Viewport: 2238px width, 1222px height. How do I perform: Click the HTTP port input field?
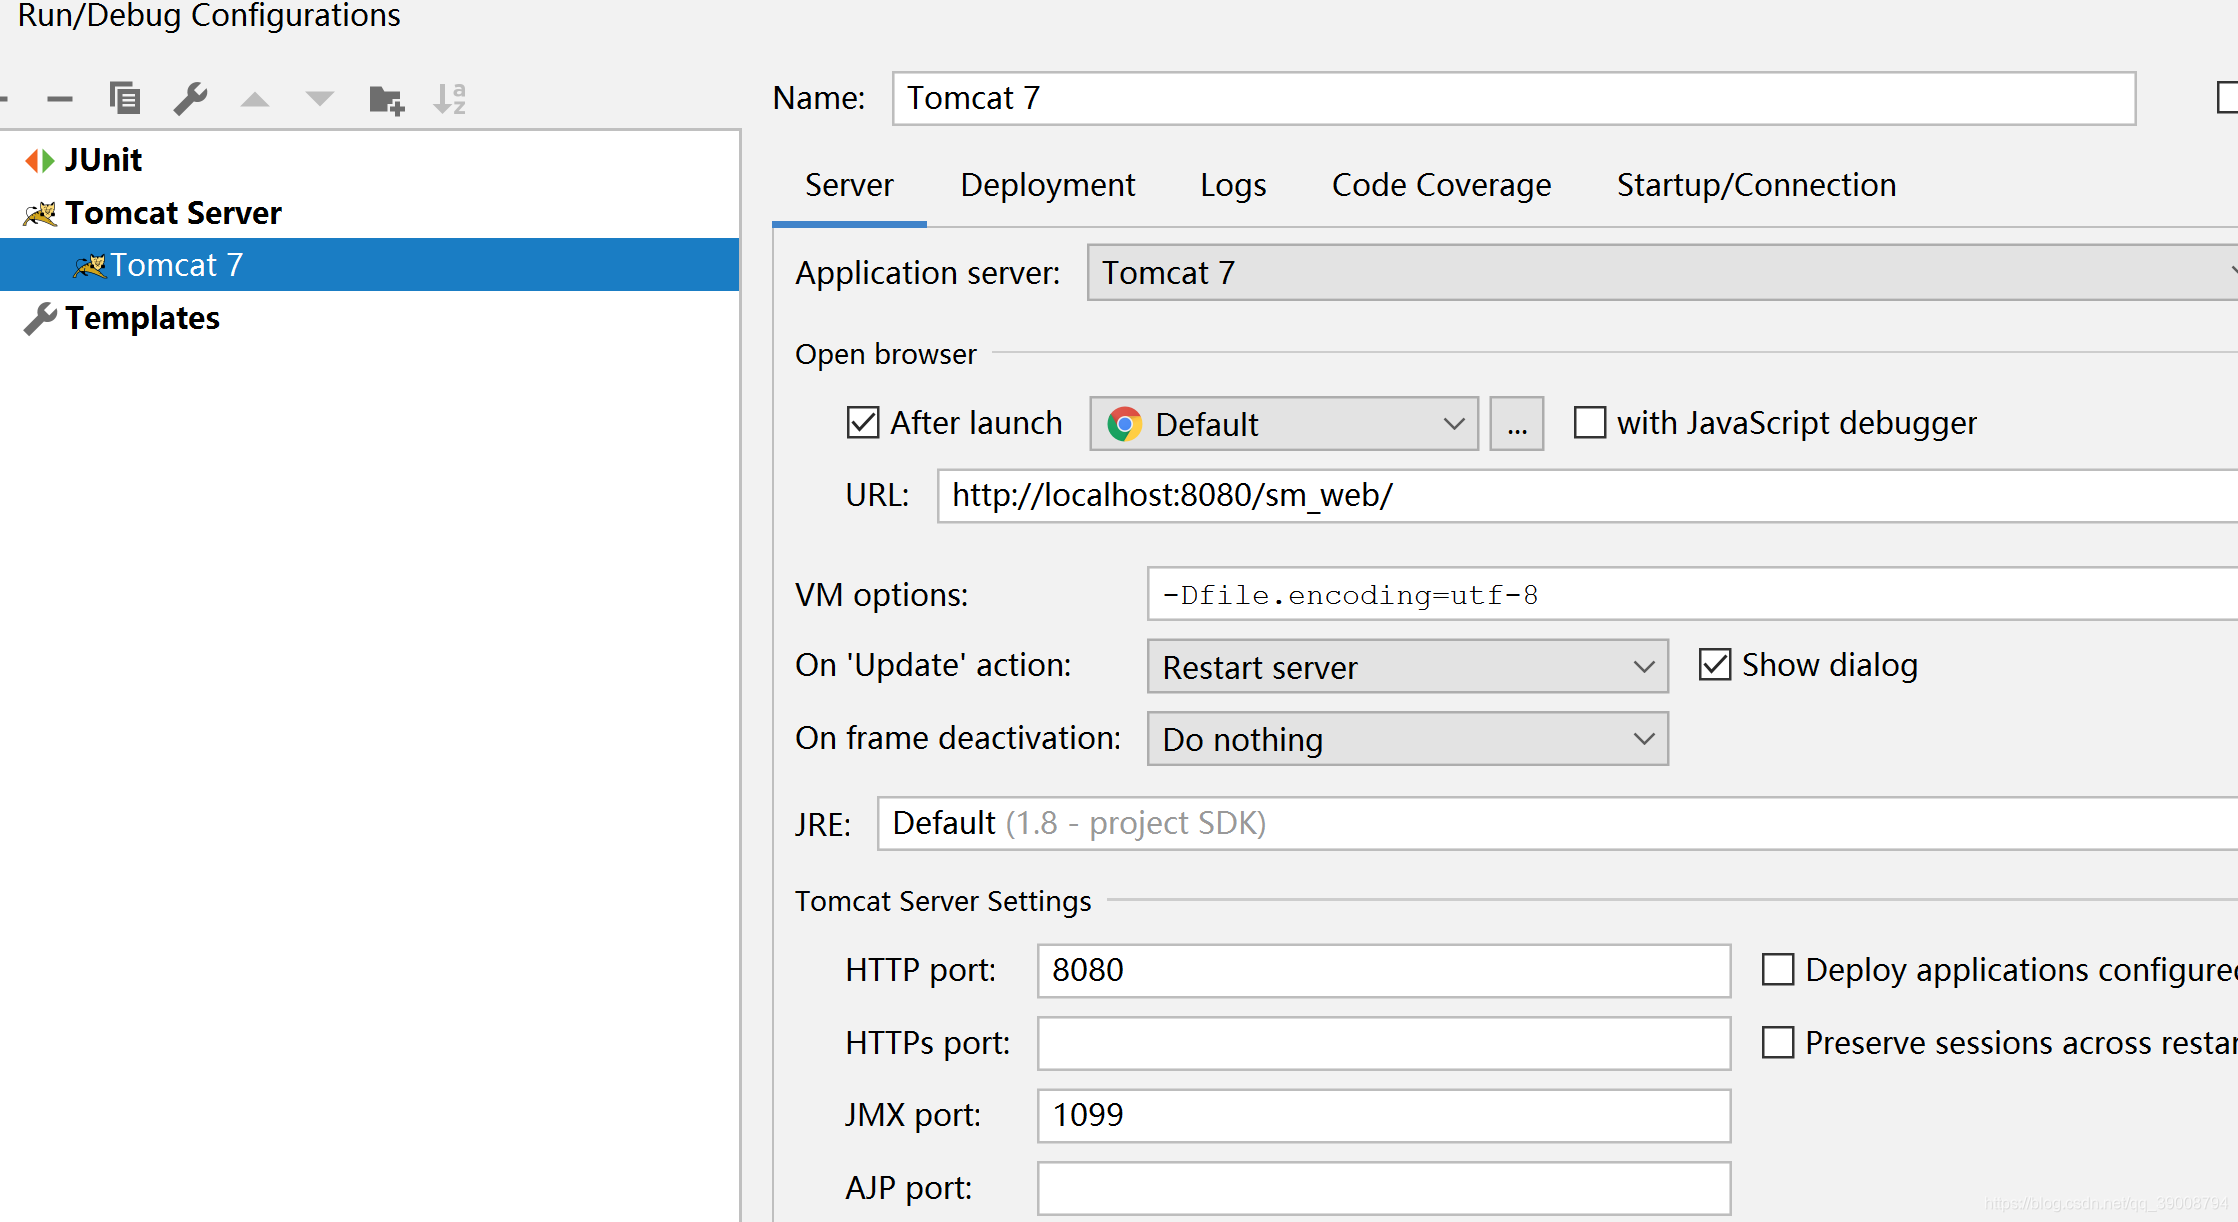click(1383, 970)
